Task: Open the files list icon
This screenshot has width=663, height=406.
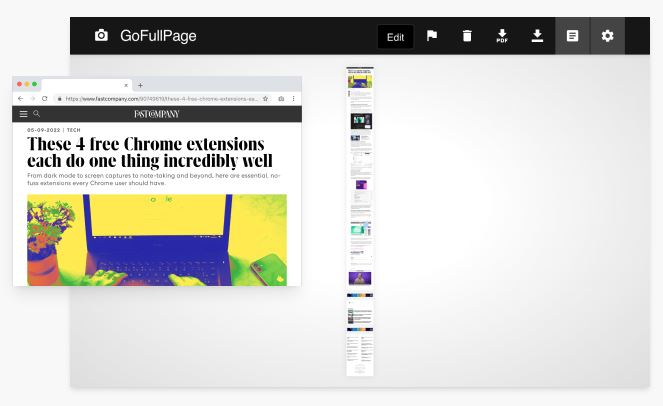Action: [x=572, y=36]
